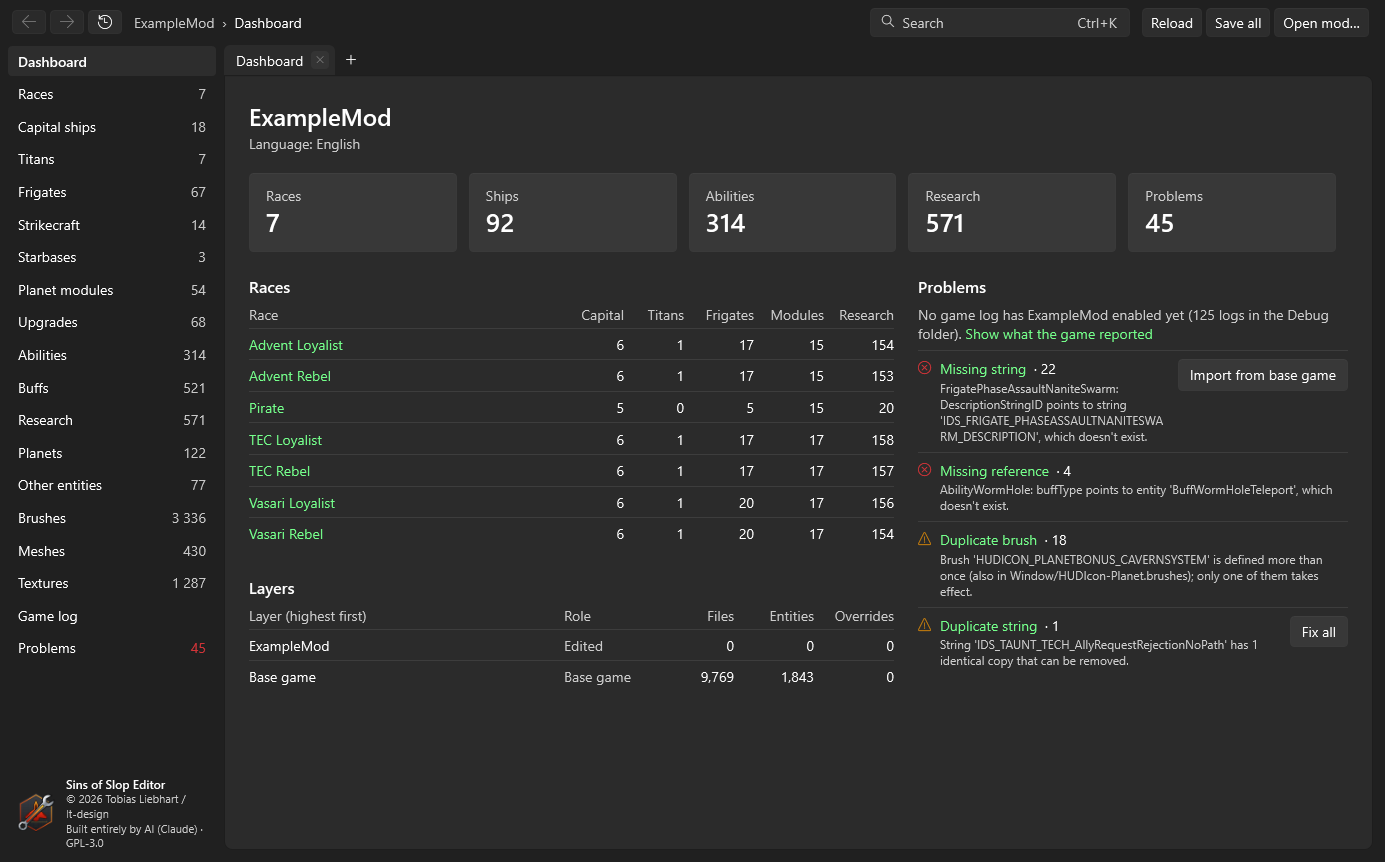Open Buffs in the sidebar
The height and width of the screenshot is (862, 1385).
pos(112,388)
